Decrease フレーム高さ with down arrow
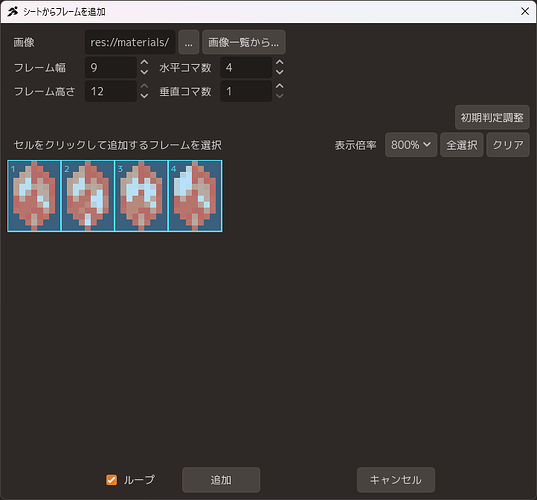The width and height of the screenshot is (537, 500). coord(145,96)
